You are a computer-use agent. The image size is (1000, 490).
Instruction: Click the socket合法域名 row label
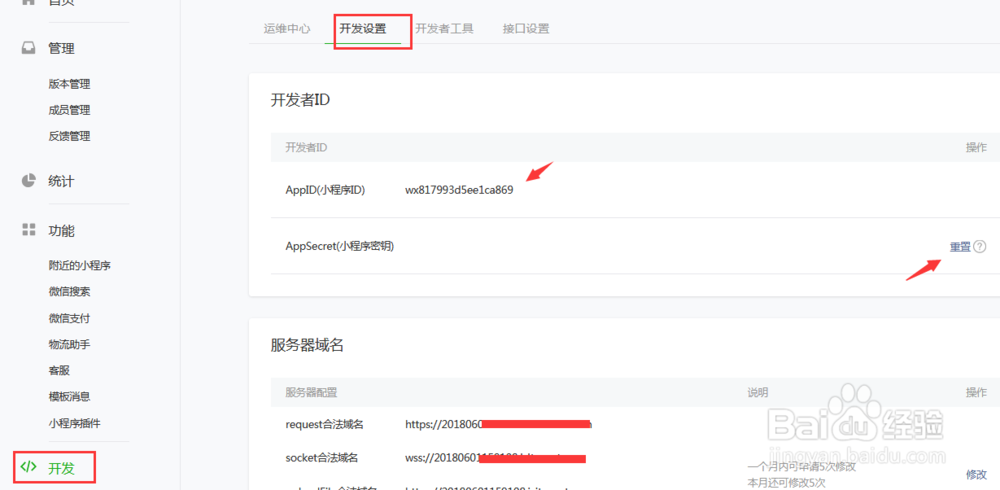pos(321,457)
